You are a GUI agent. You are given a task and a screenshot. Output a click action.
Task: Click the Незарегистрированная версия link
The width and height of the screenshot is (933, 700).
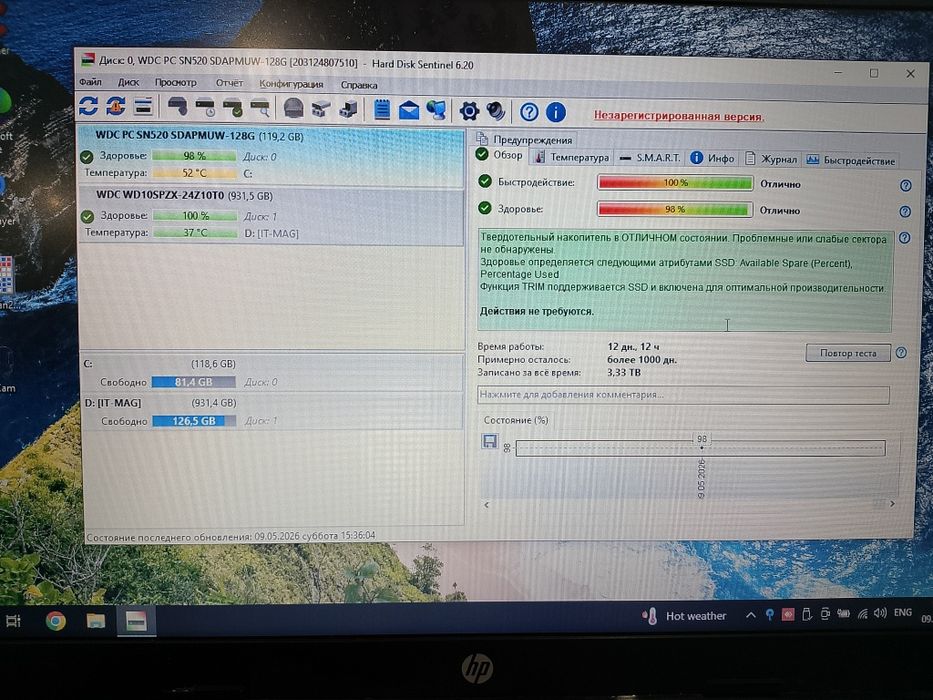pyautogui.click(x=678, y=116)
